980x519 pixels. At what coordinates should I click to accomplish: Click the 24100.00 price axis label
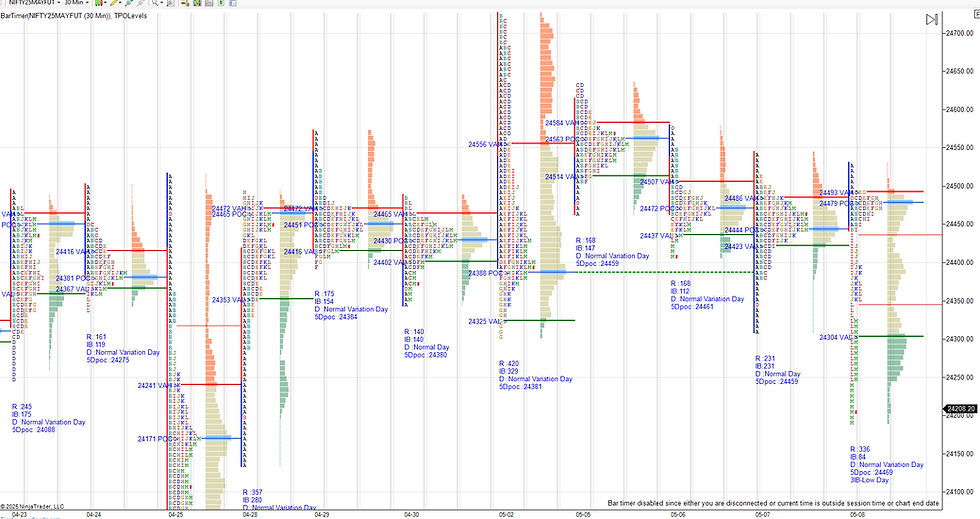pyautogui.click(x=959, y=492)
